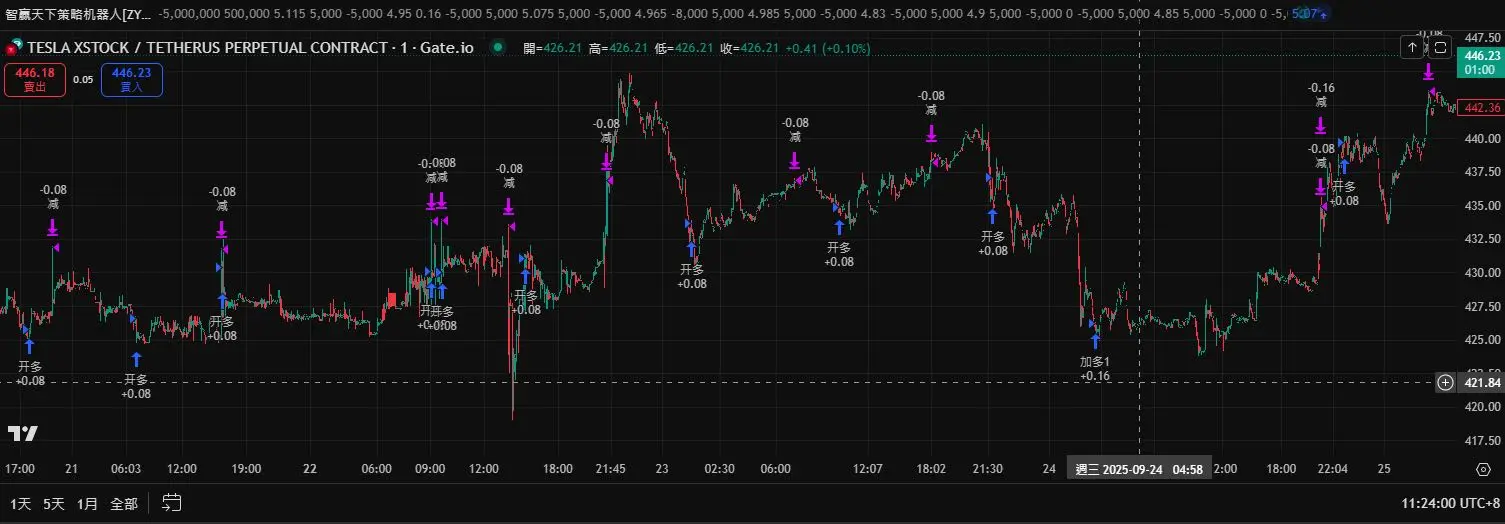Click the blue 加多1 +0.16 arrow marker
The height and width of the screenshot is (524, 1505).
(1095, 341)
